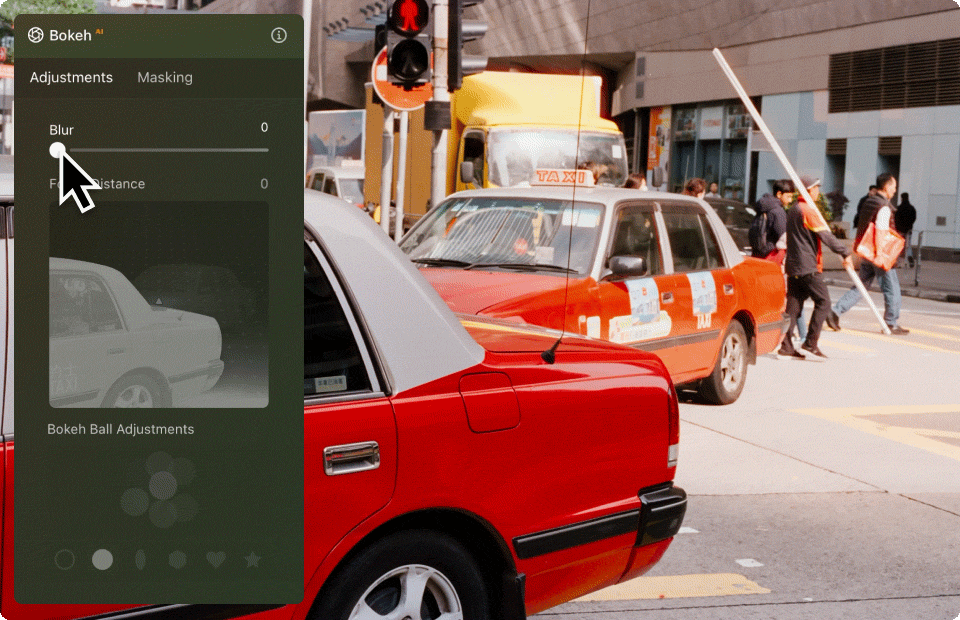Click the Bokeh panel title text
Screen dimensions: 960x620
tap(70, 35)
